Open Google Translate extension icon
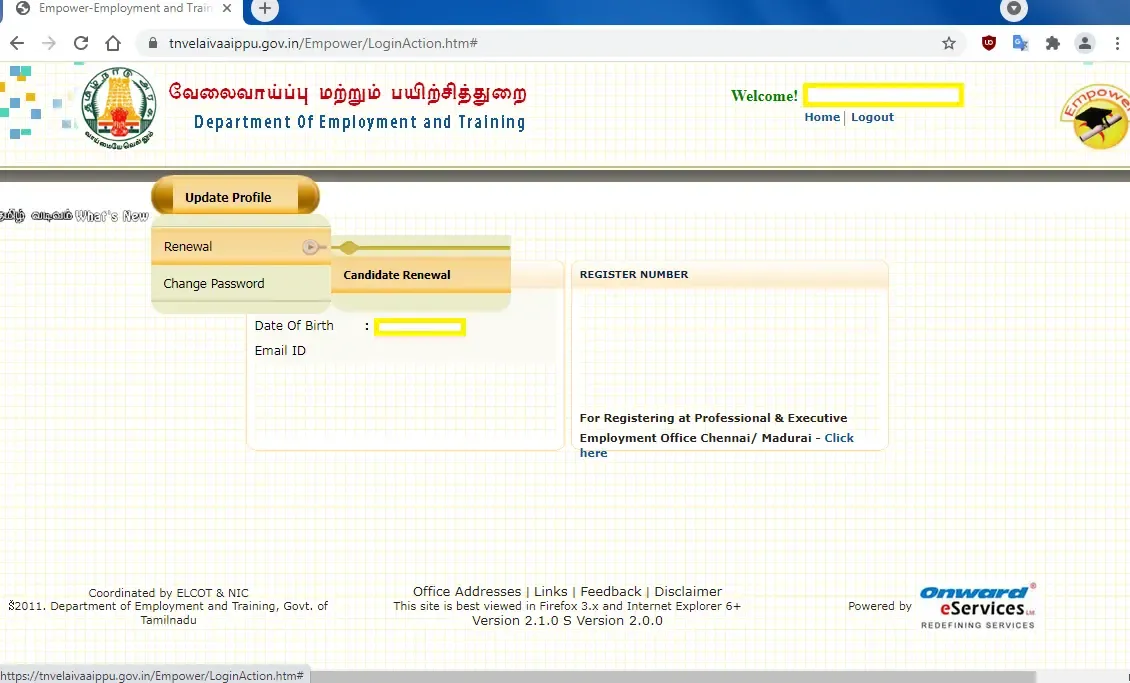Image resolution: width=1130 pixels, height=683 pixels. pyautogui.click(x=1020, y=43)
